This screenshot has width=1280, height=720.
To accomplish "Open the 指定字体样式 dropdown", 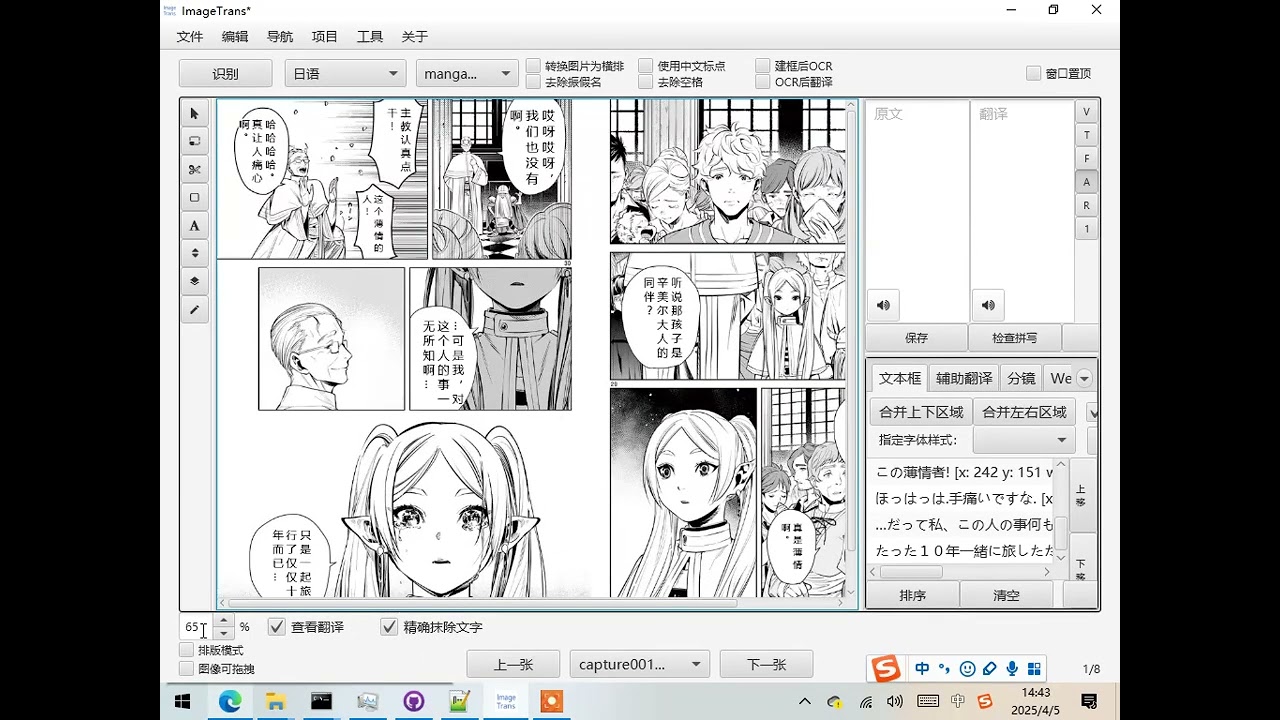I will (1024, 440).
